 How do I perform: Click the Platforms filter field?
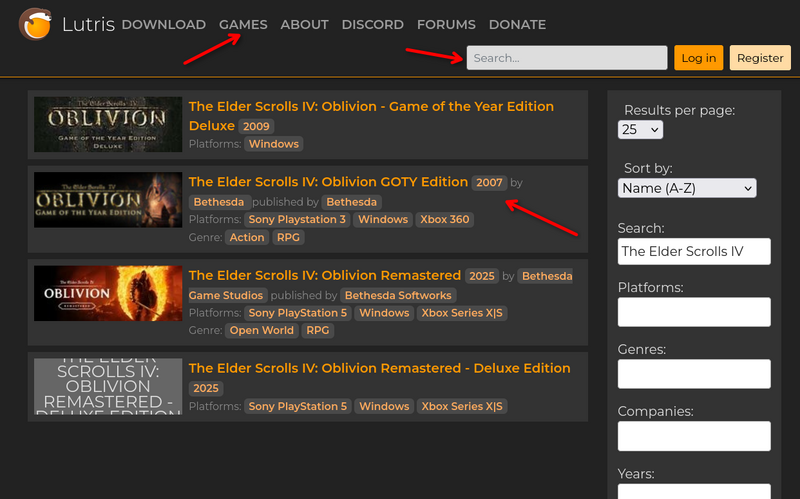coord(694,312)
